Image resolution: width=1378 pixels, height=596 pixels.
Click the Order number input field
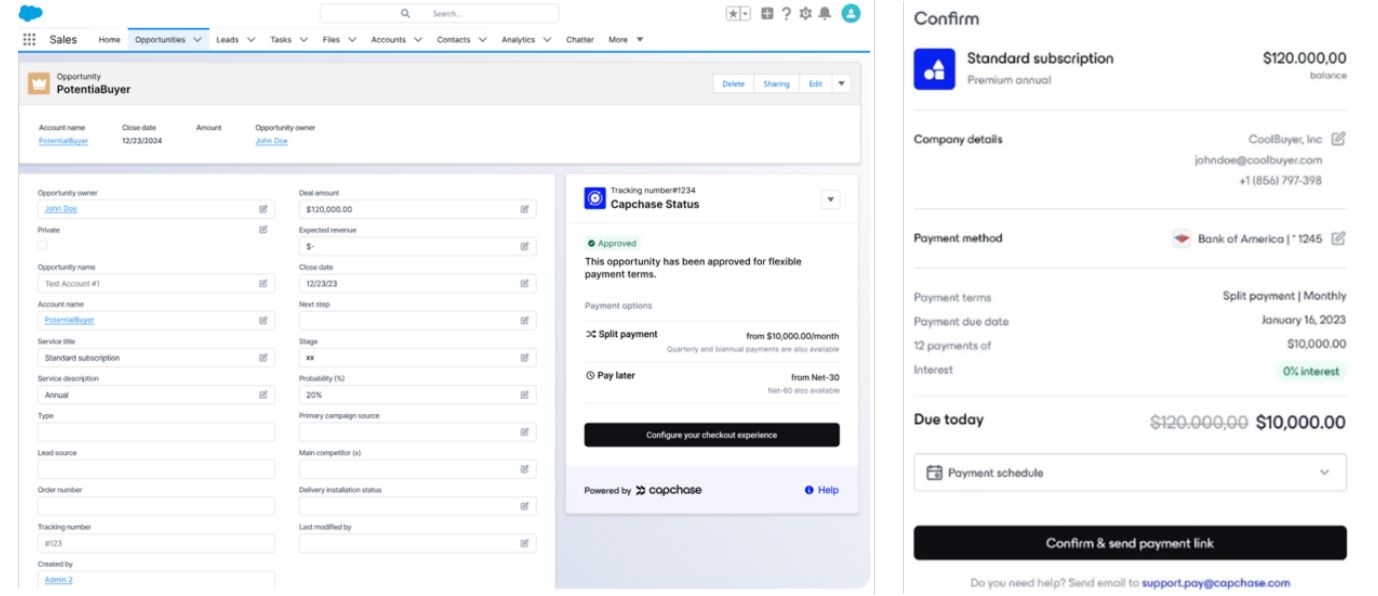click(x=156, y=506)
